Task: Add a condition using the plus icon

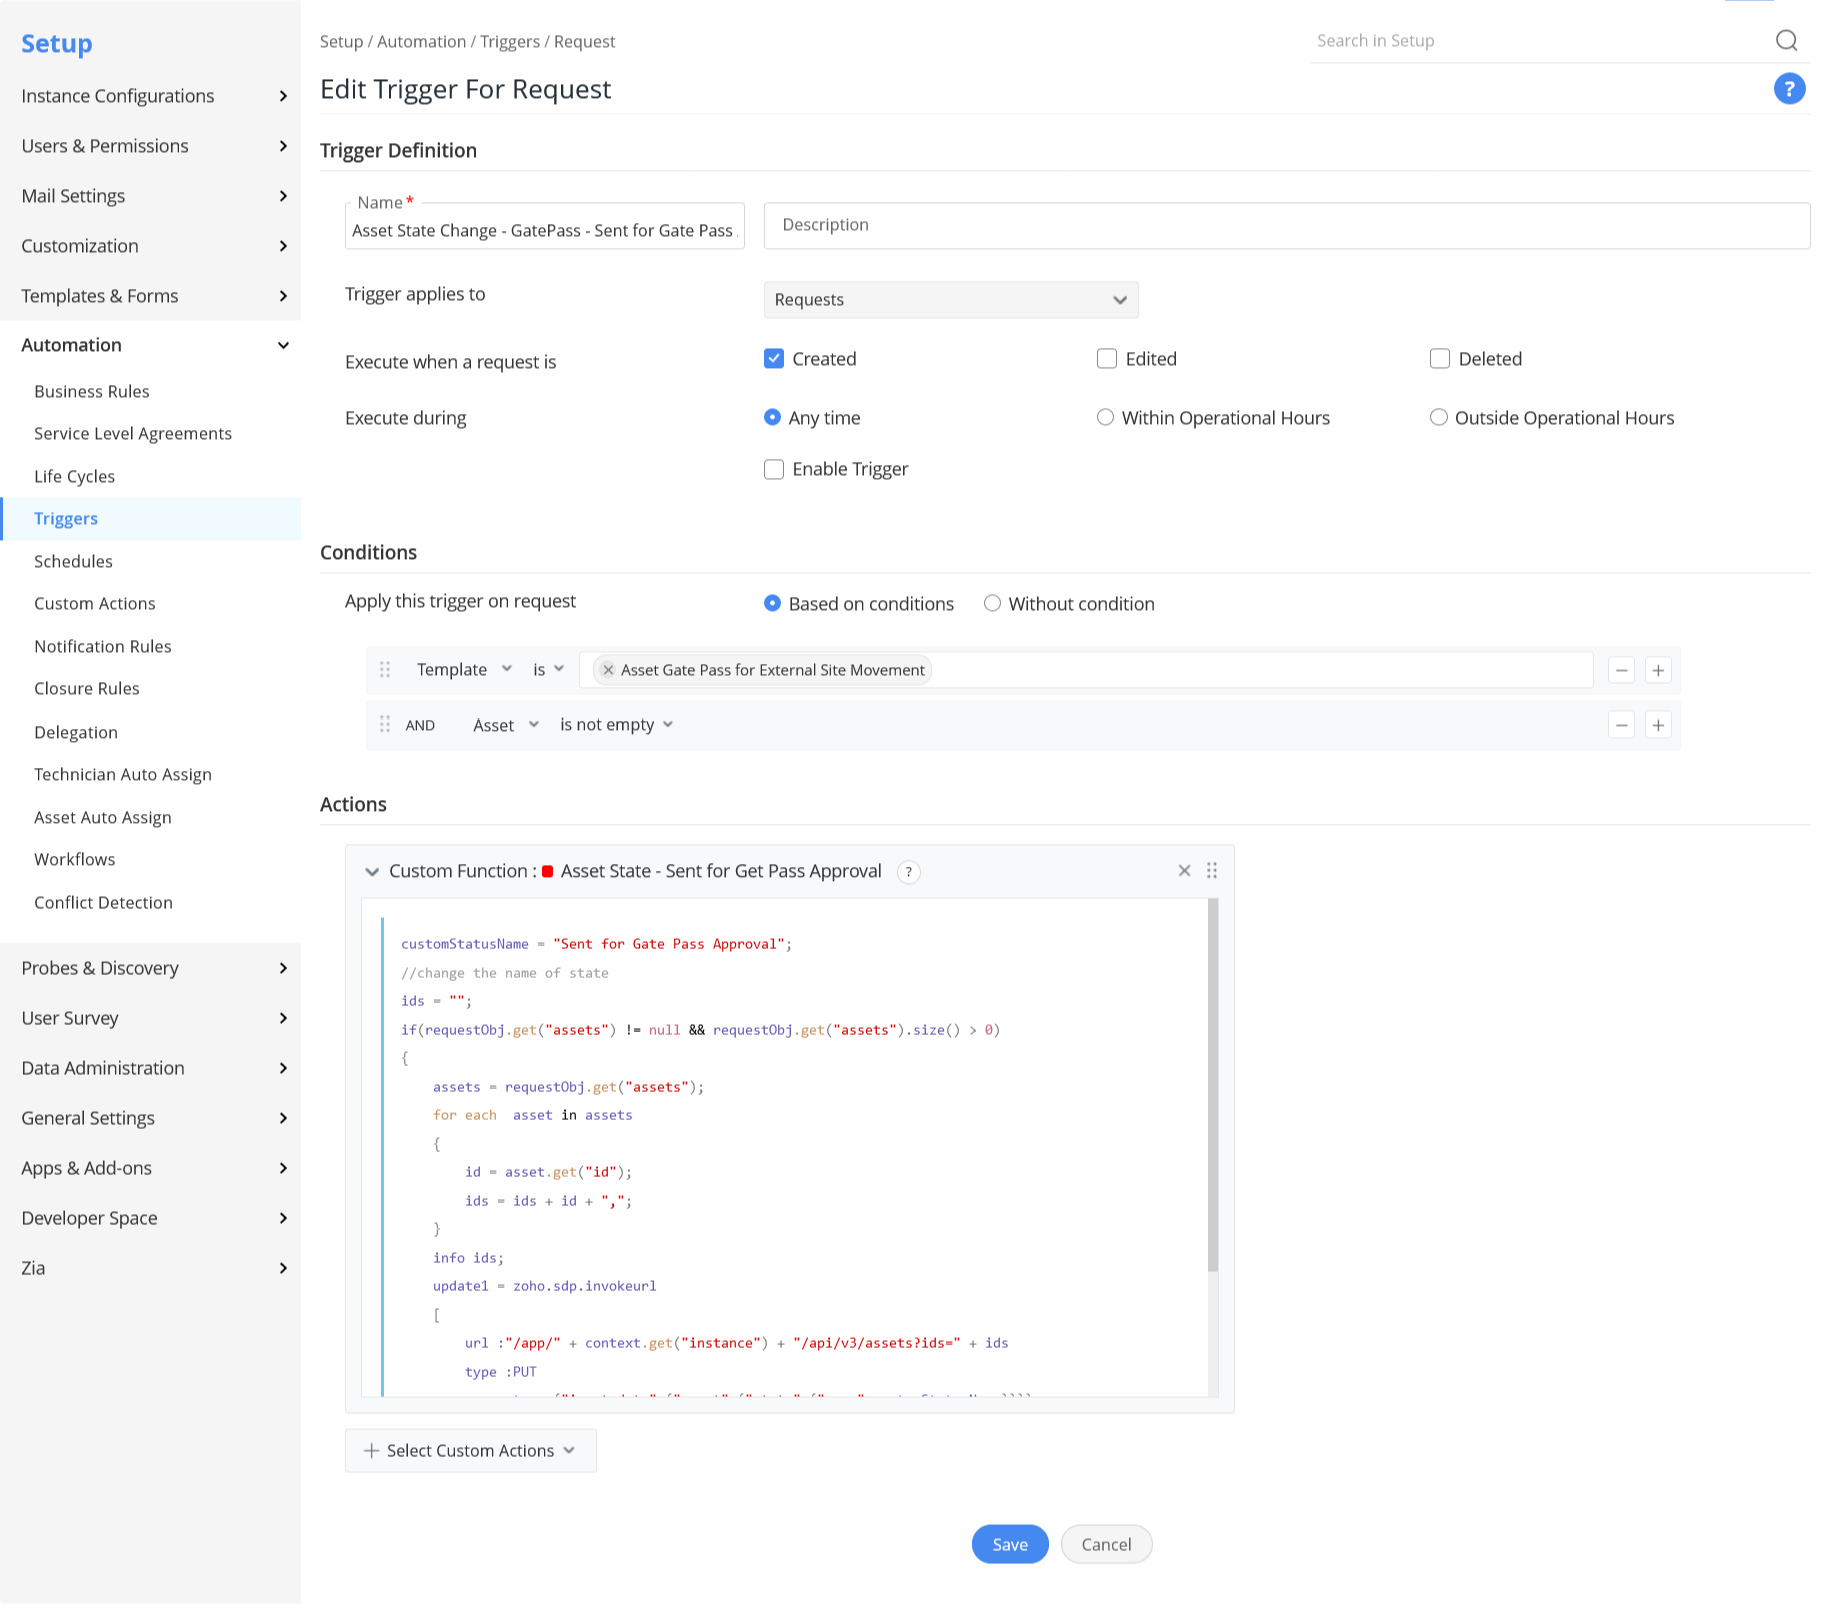Action: point(1657,670)
